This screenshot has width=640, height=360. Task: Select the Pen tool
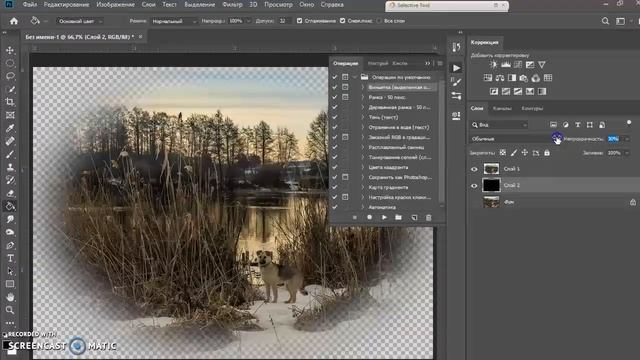(10, 245)
